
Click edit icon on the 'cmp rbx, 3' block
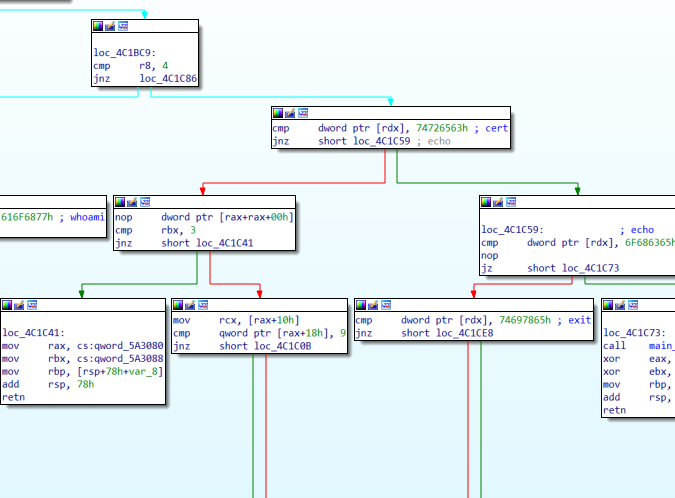131,201
